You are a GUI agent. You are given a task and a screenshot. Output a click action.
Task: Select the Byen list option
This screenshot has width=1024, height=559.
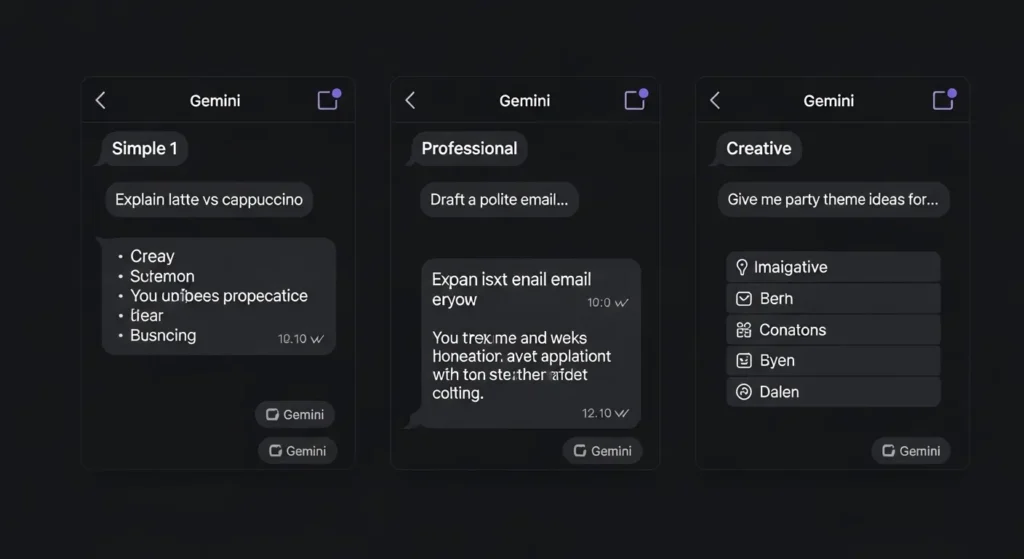point(833,360)
